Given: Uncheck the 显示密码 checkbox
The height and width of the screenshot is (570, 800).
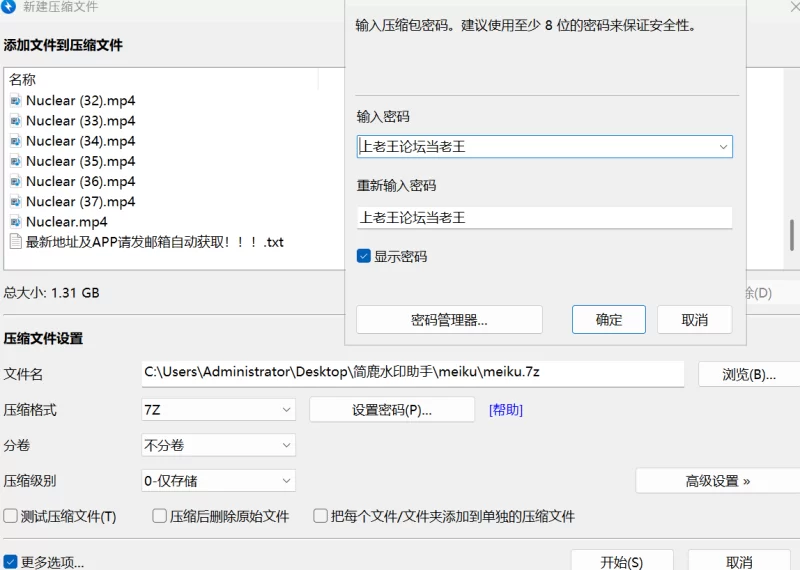Looking at the screenshot, I should [363, 256].
